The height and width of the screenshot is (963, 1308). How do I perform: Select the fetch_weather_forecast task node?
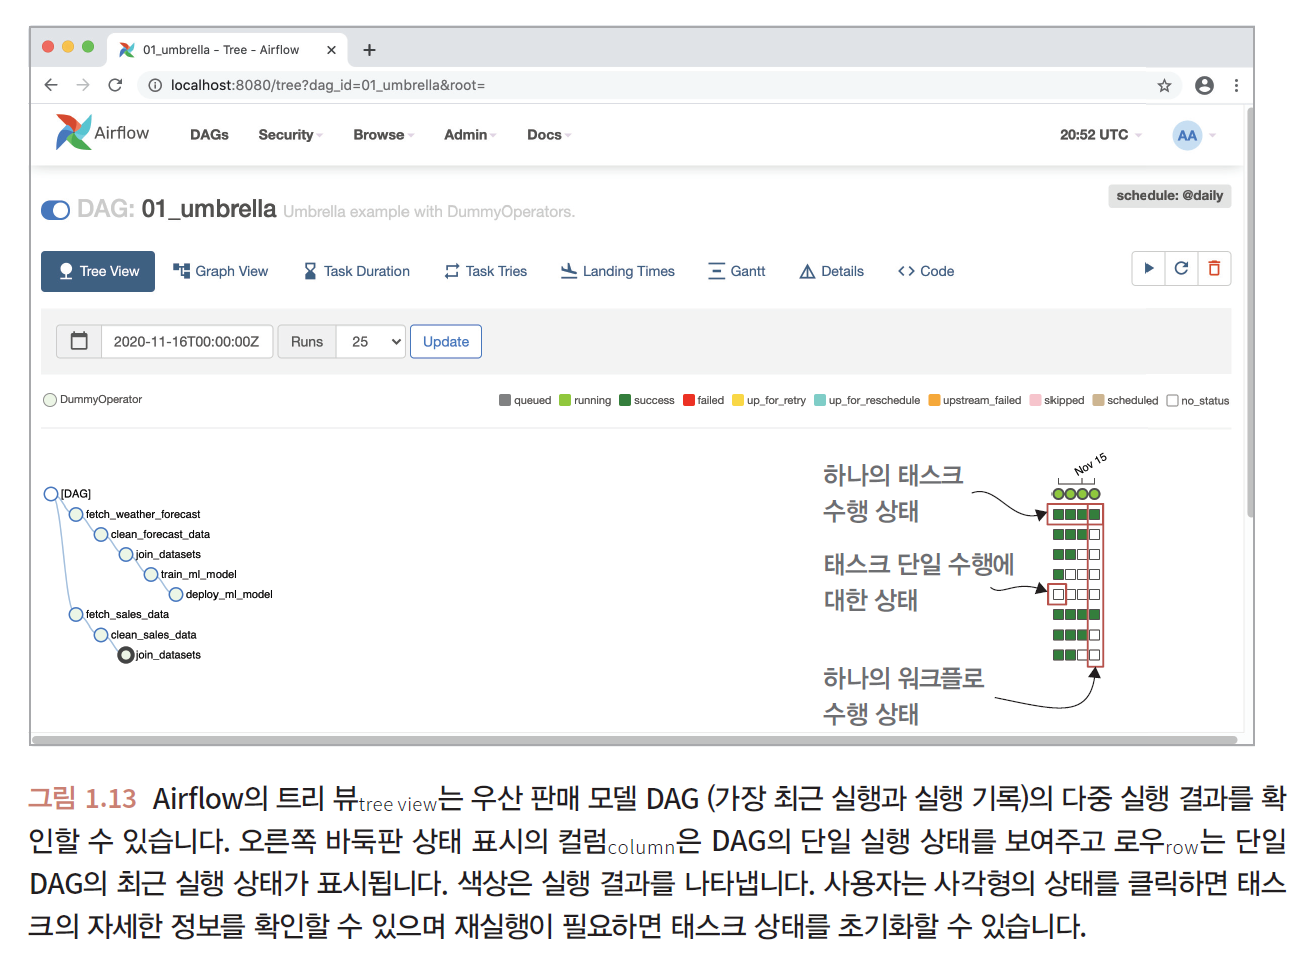click(x=76, y=514)
